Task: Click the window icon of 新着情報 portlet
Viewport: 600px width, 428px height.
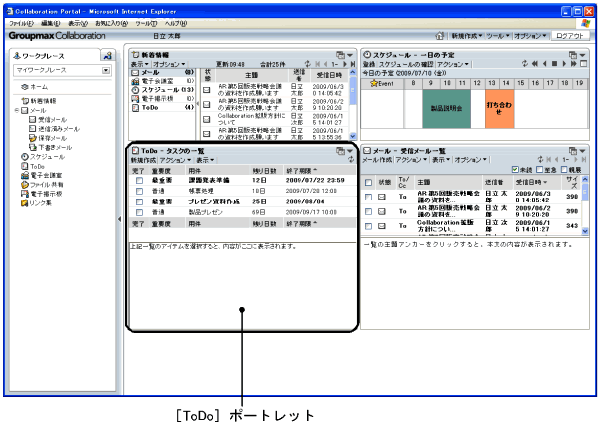Action: click(x=340, y=55)
